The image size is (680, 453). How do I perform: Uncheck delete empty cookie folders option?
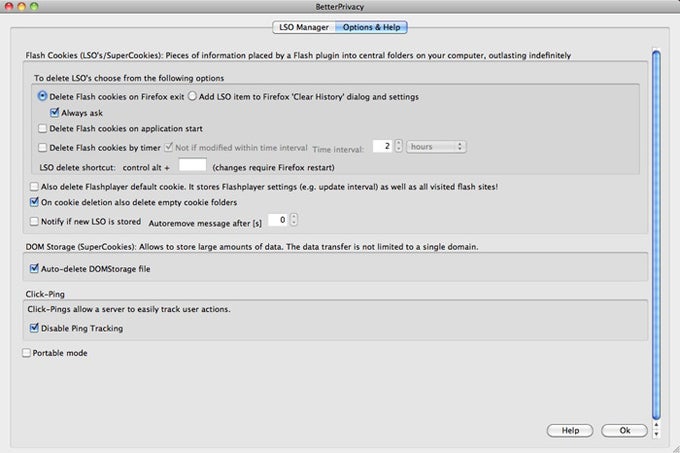34,202
